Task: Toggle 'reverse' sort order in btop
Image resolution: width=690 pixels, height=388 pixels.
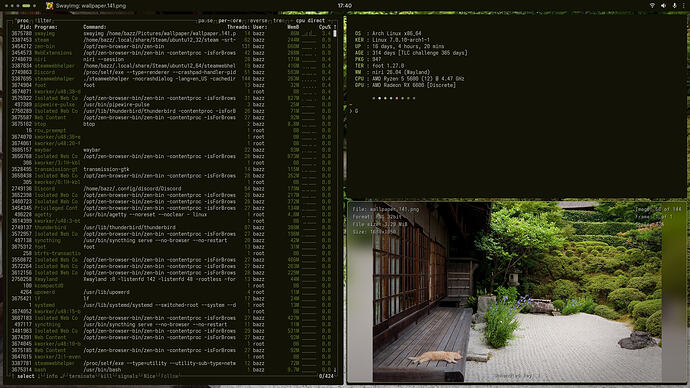Action: (x=257, y=20)
